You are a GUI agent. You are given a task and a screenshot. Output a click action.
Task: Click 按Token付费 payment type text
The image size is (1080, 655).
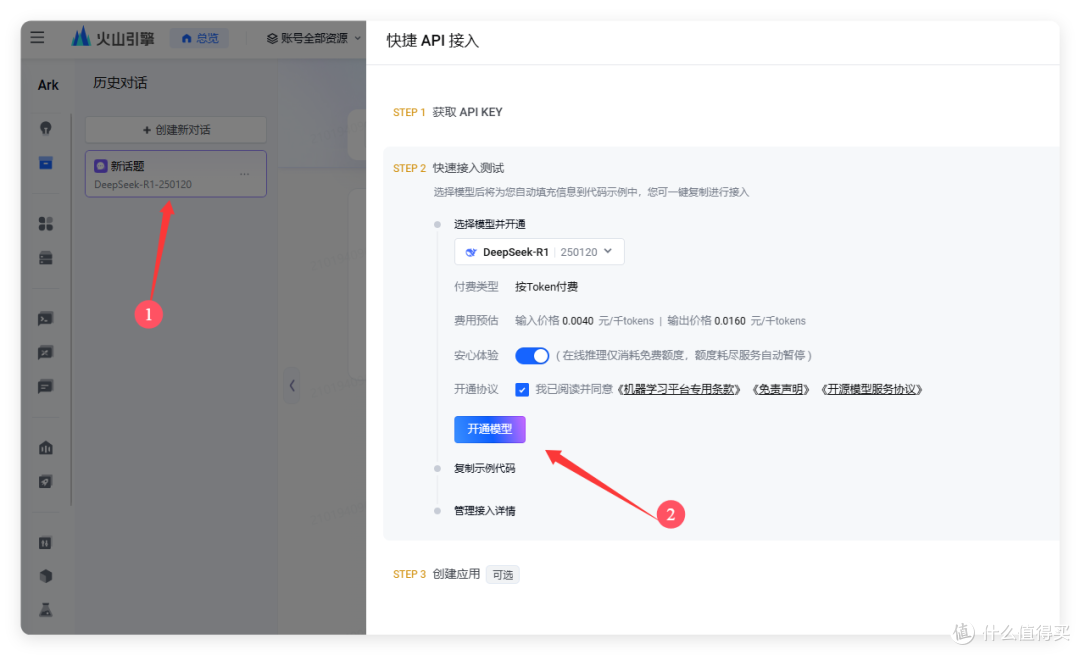(x=546, y=287)
